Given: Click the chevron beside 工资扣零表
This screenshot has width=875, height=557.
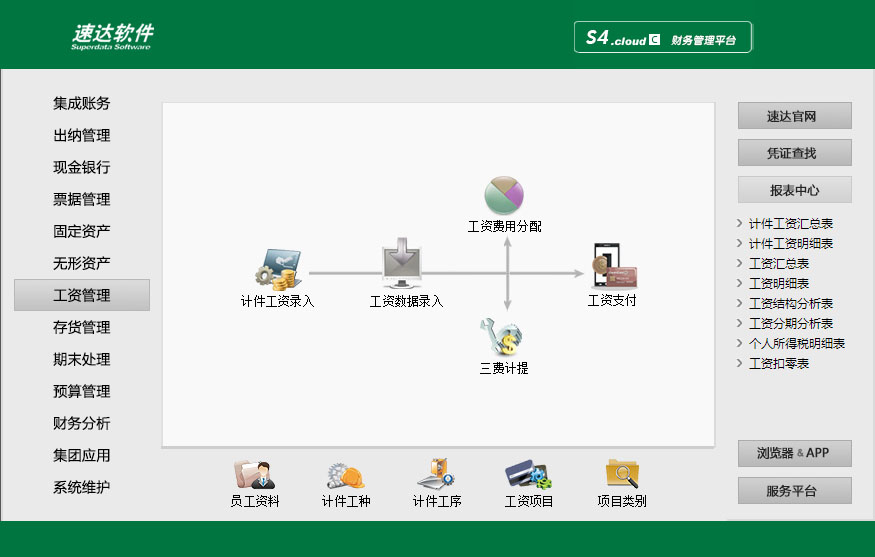Looking at the screenshot, I should [739, 363].
